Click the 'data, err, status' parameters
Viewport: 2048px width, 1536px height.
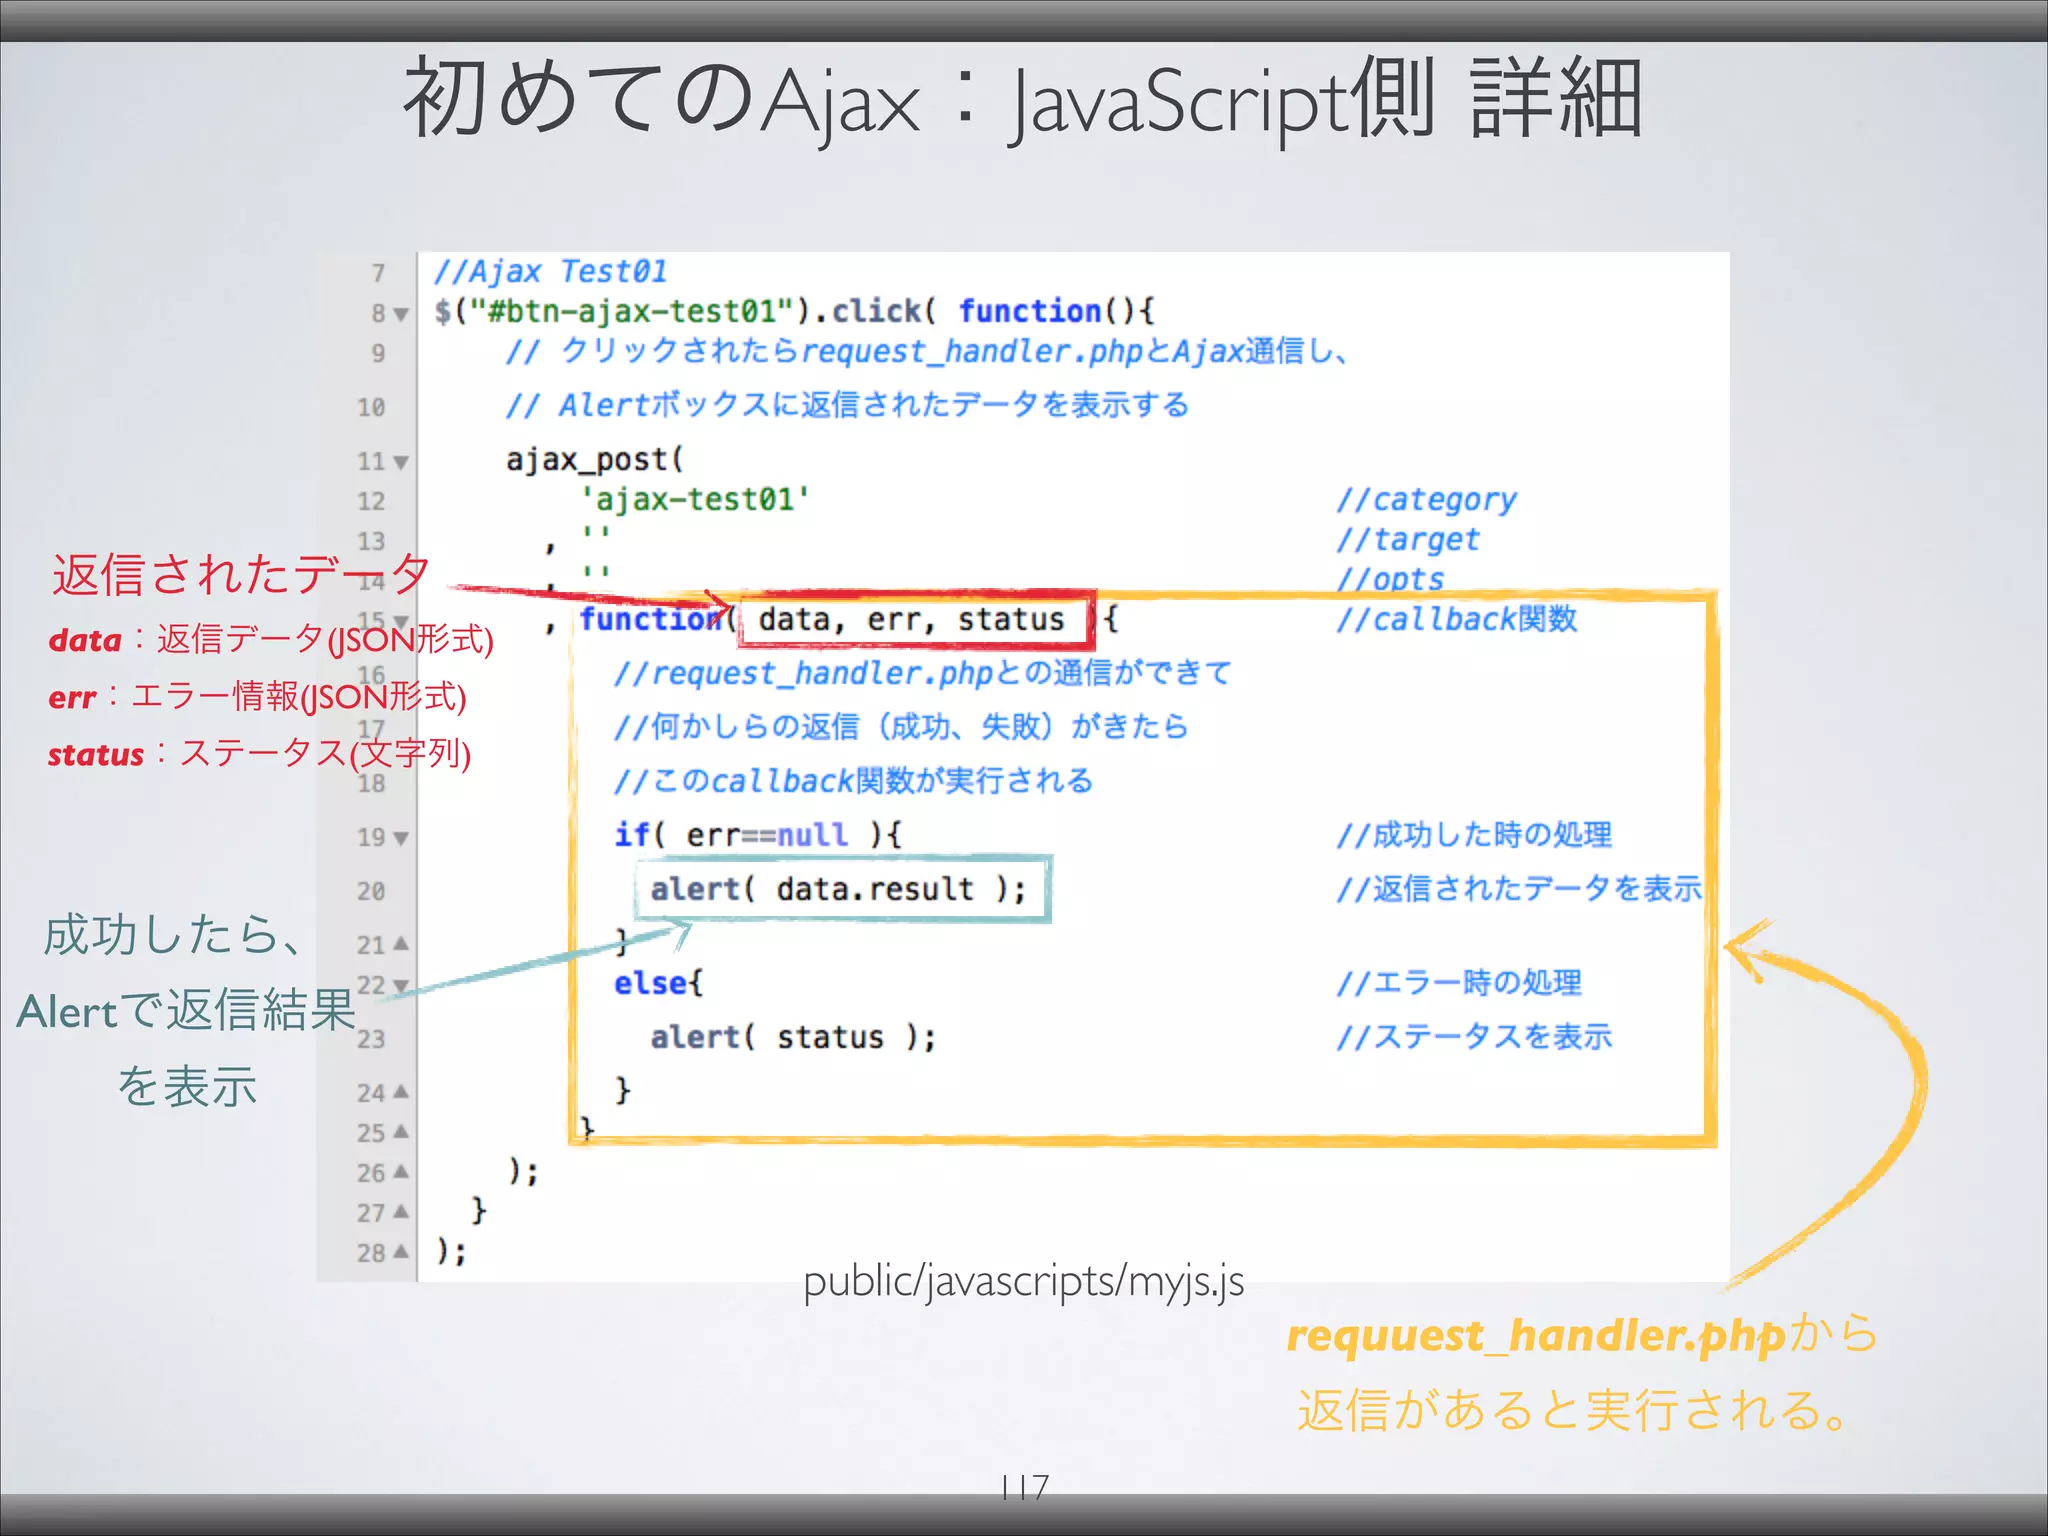click(x=911, y=619)
